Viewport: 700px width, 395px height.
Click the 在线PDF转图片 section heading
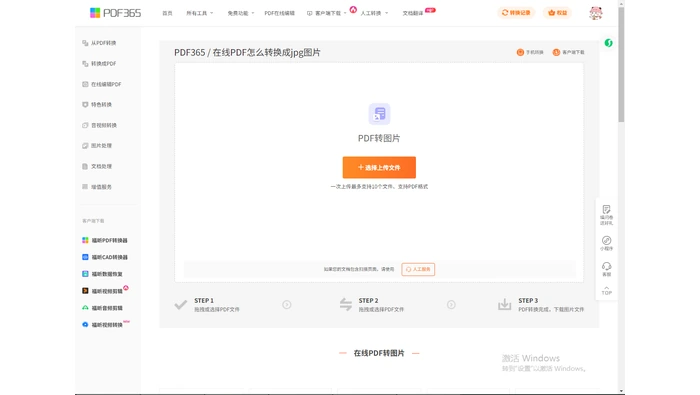pyautogui.click(x=379, y=353)
